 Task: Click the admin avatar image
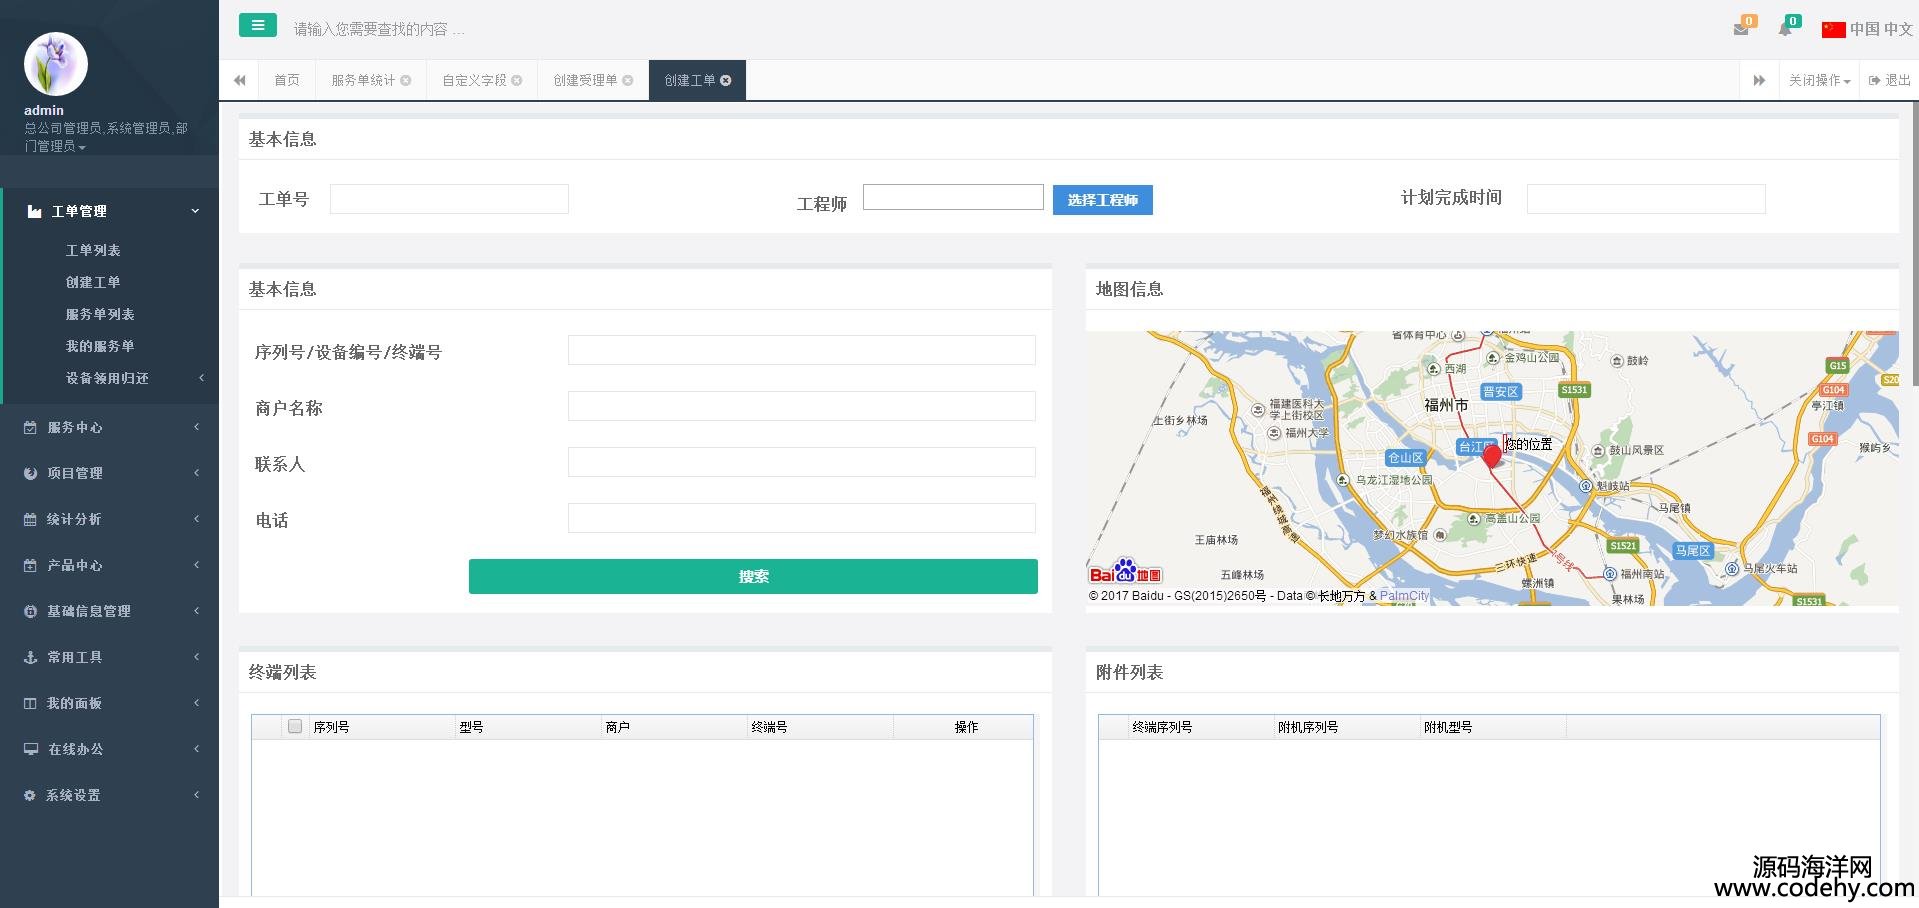click(56, 64)
